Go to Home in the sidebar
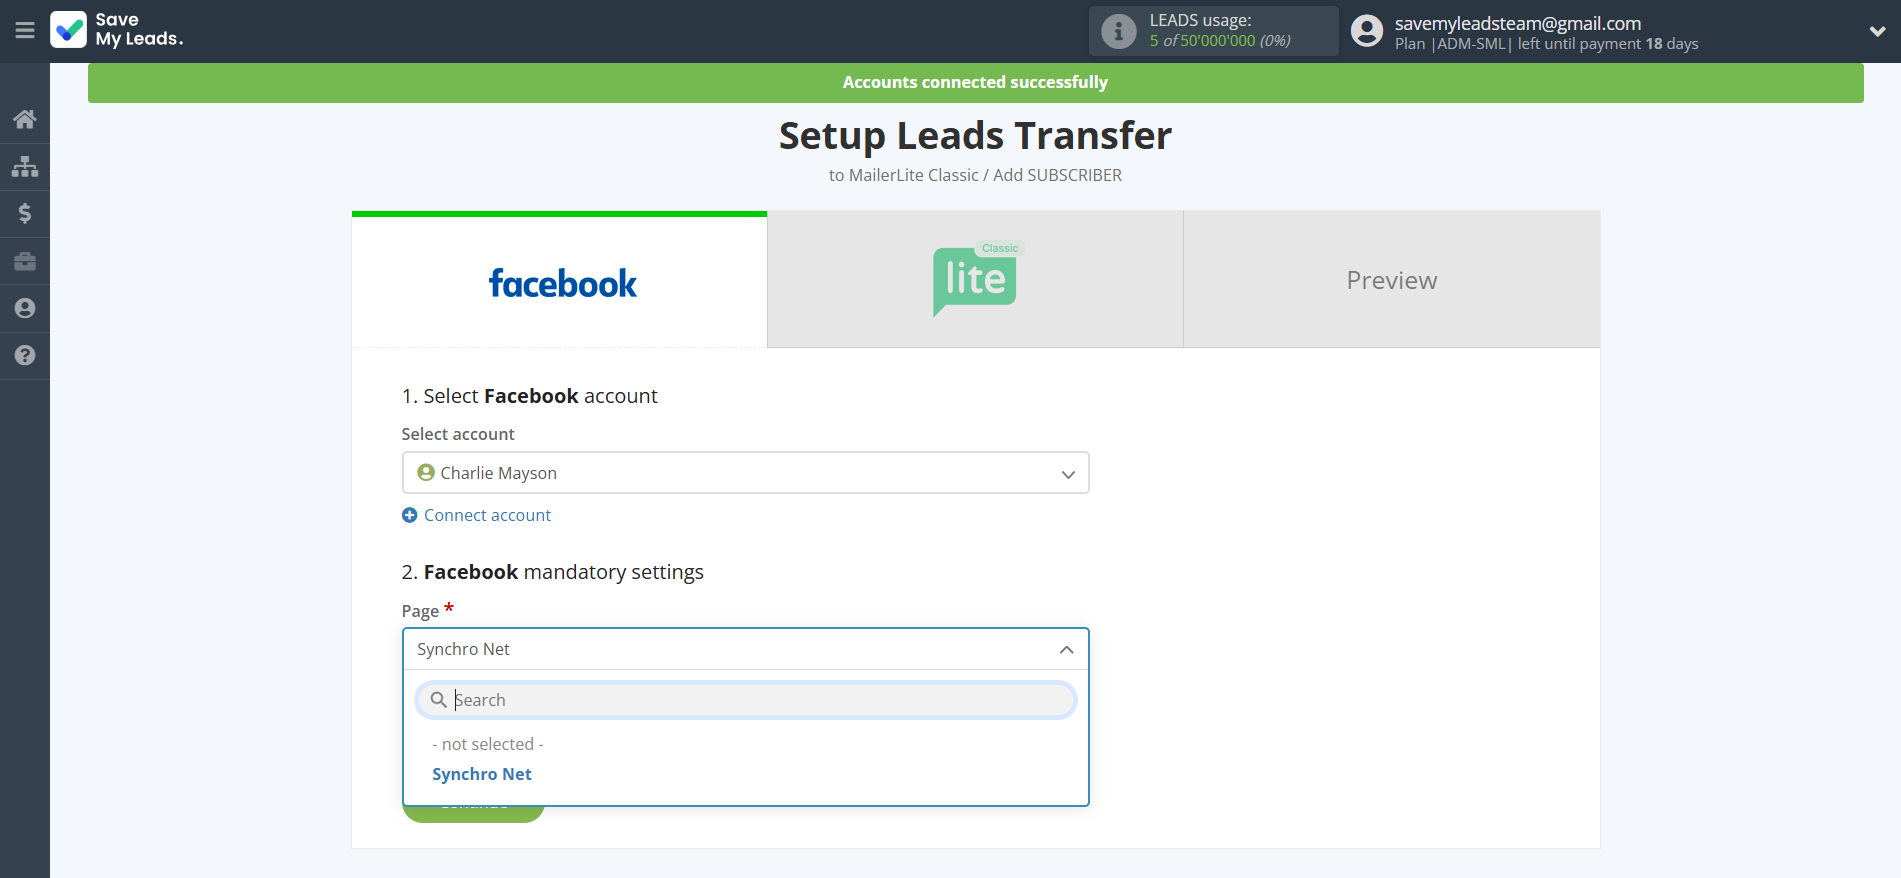Screen dimensions: 1901x878 pos(25,119)
